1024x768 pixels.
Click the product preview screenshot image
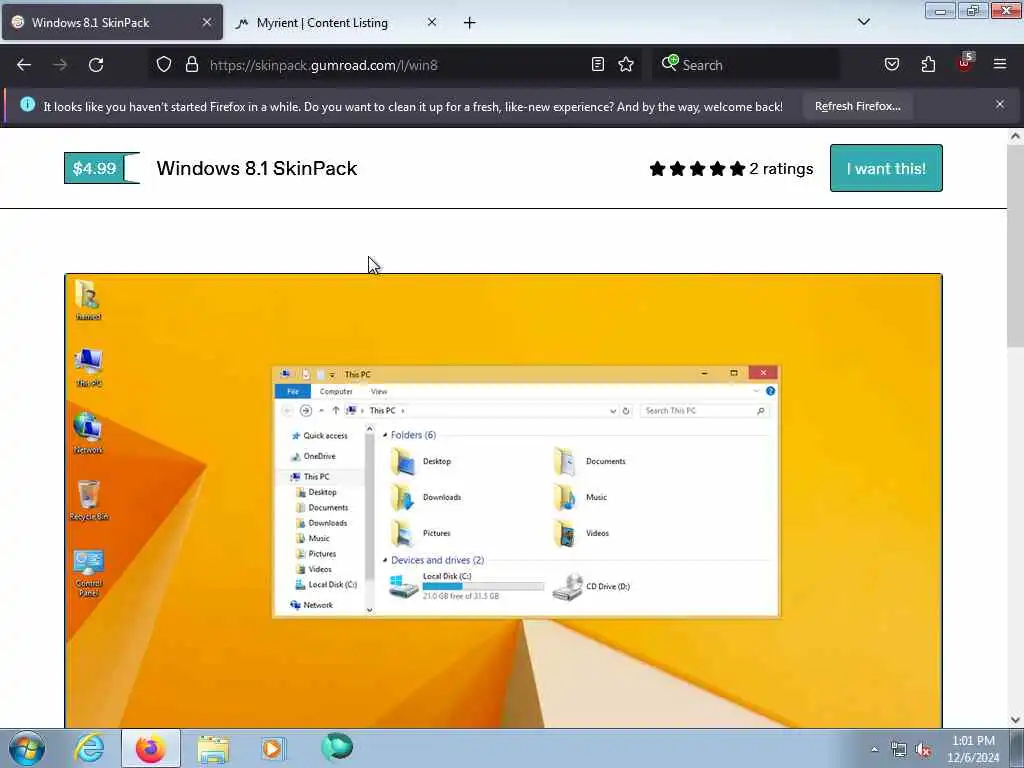click(x=504, y=501)
